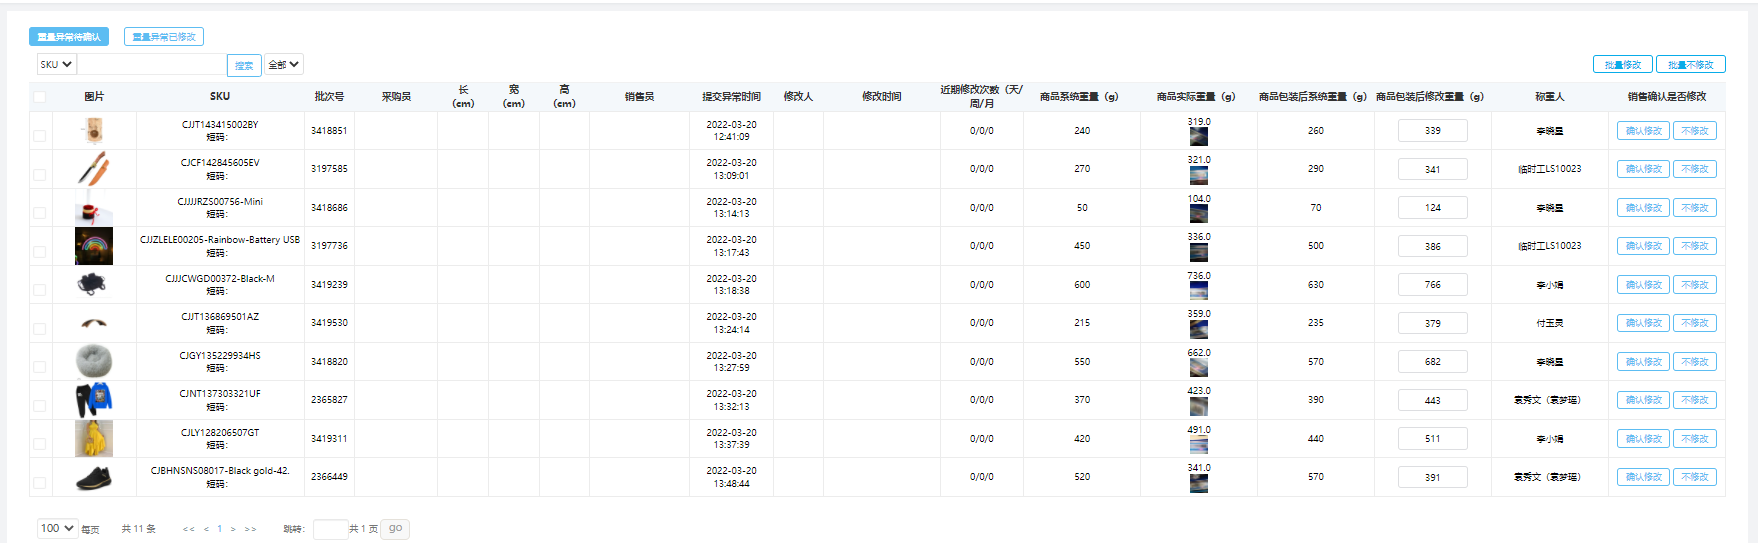Screen dimensions: 1758x543
Task: Open knife product image CJCF142845605EV
Action: point(93,168)
